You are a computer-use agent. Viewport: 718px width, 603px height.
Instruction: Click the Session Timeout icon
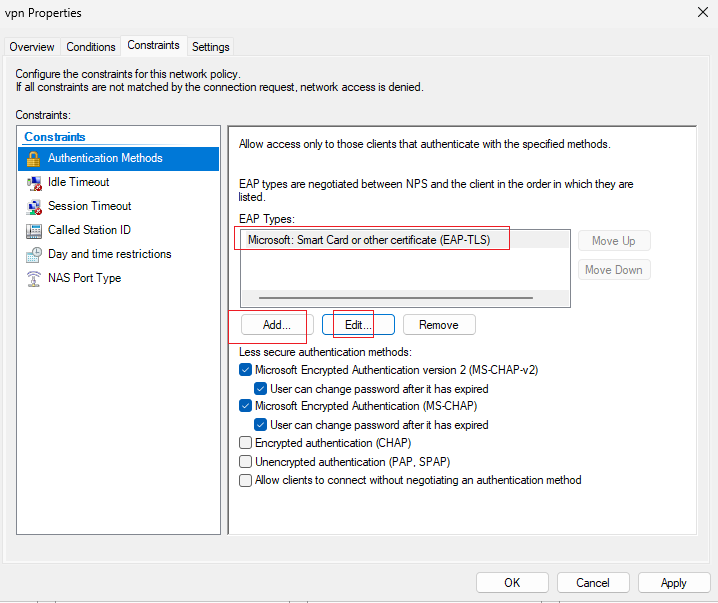tap(34, 207)
